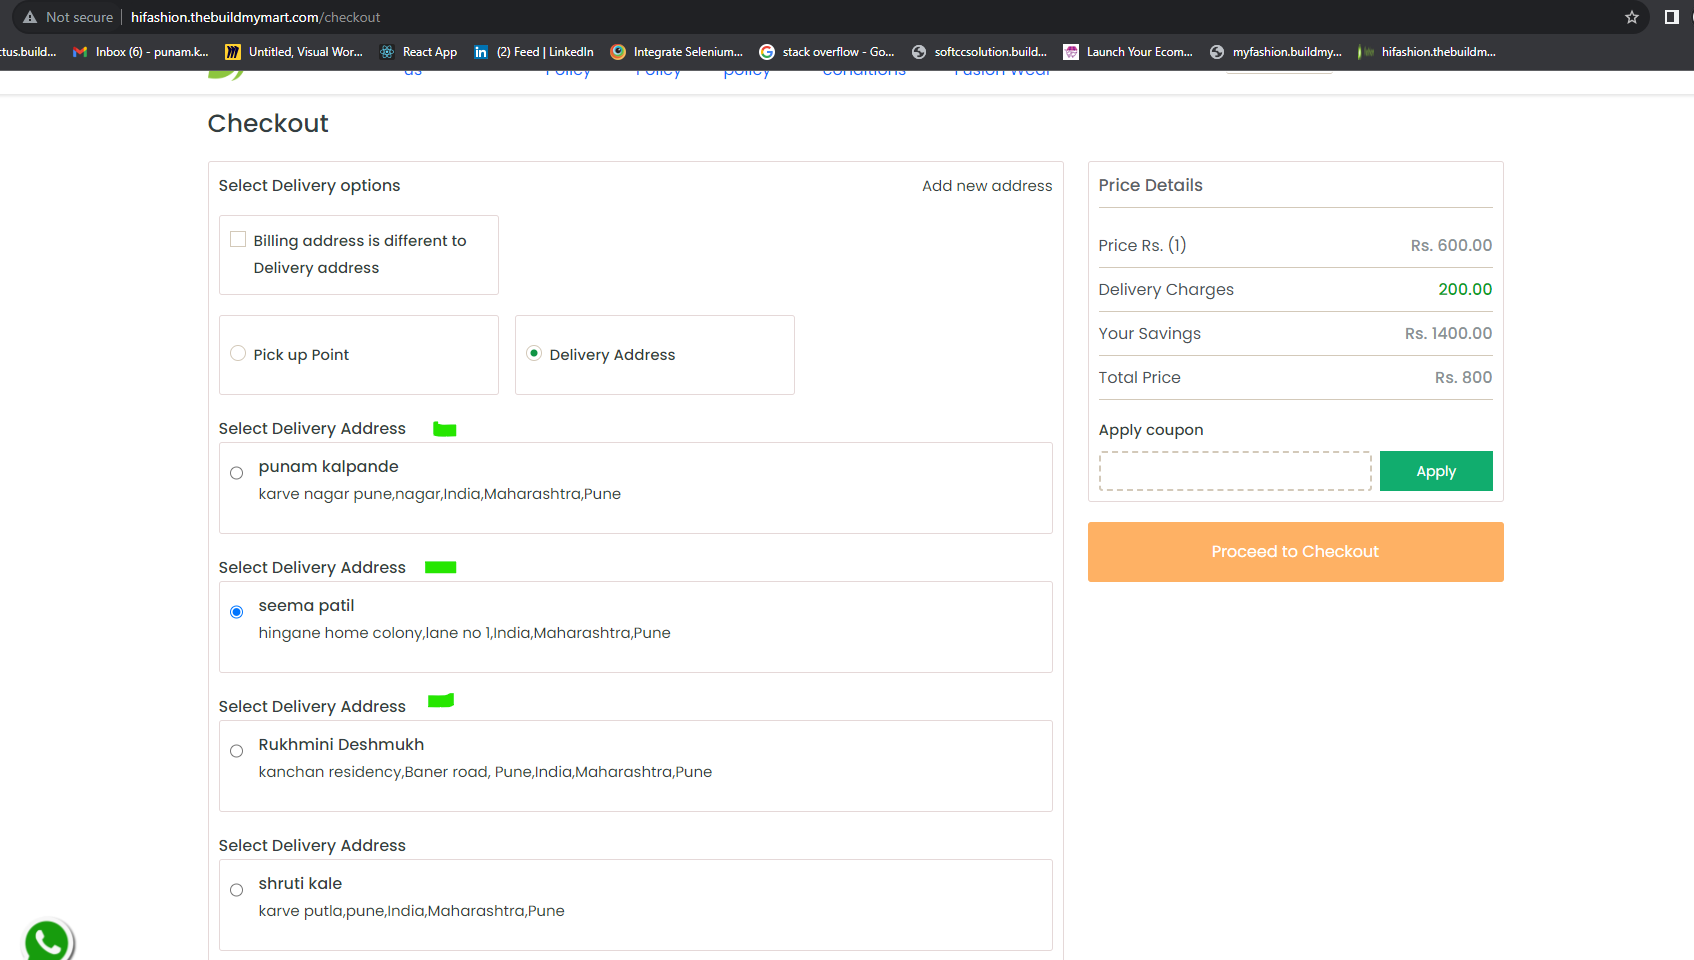Open the softccsolution bookmark
Viewport: 1694px width, 960px height.
pyautogui.click(x=979, y=52)
